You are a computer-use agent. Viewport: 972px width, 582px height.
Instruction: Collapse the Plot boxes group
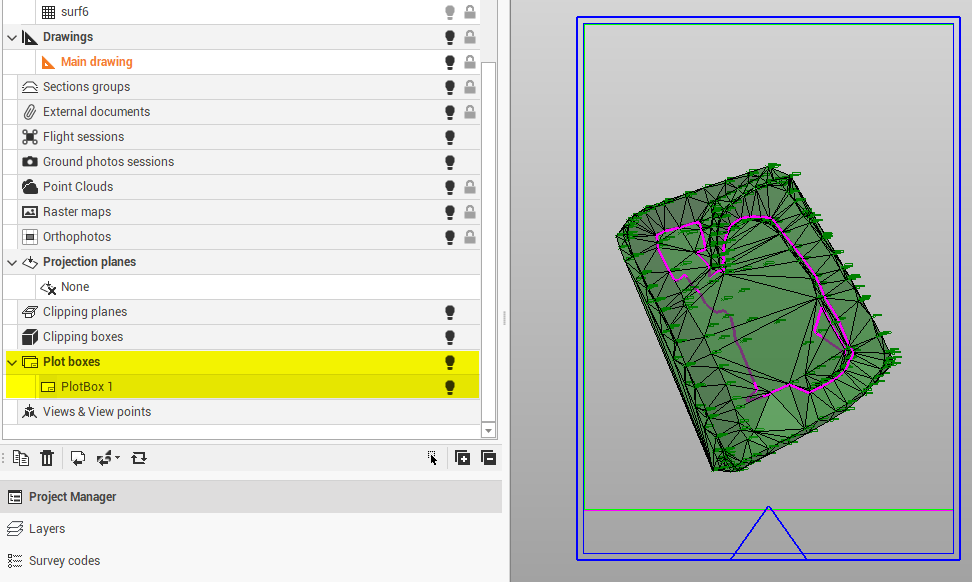pos(12,362)
